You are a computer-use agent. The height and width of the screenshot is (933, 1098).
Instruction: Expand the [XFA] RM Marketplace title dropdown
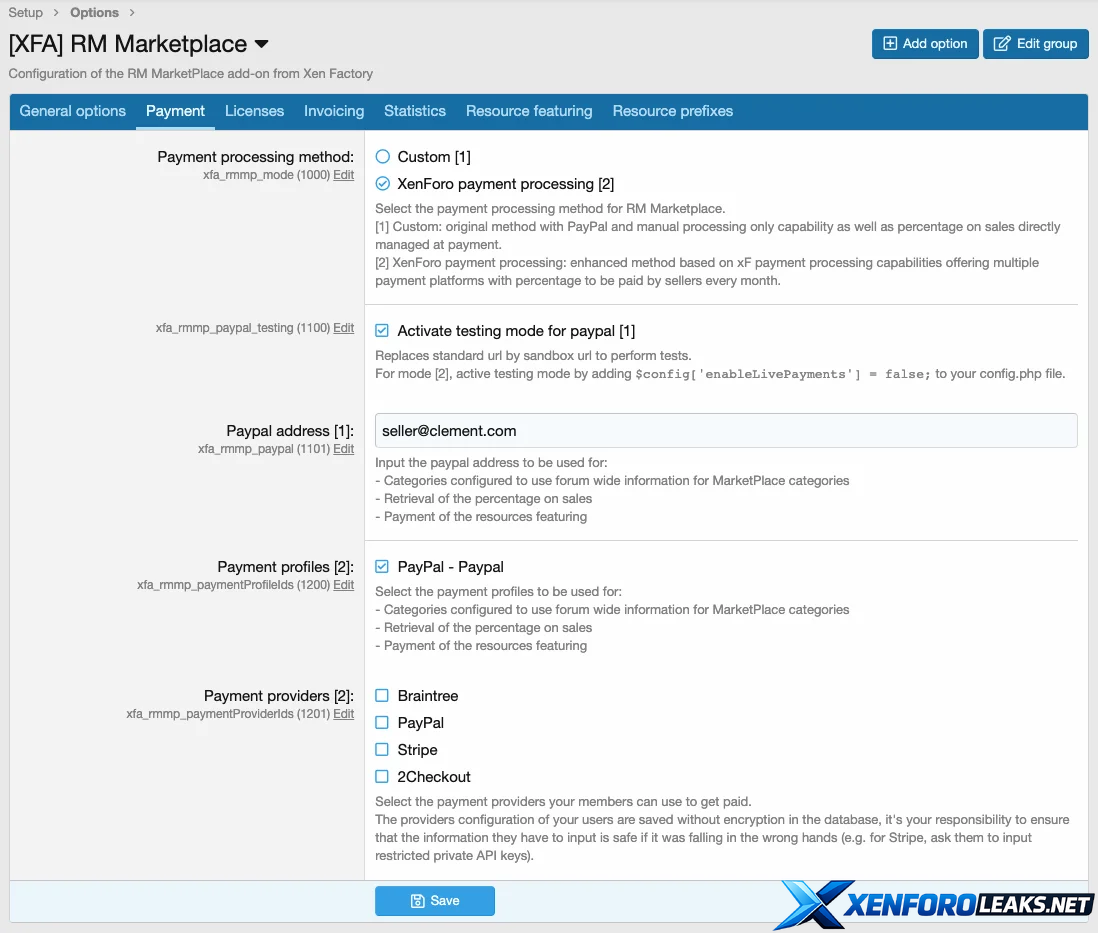coord(262,45)
